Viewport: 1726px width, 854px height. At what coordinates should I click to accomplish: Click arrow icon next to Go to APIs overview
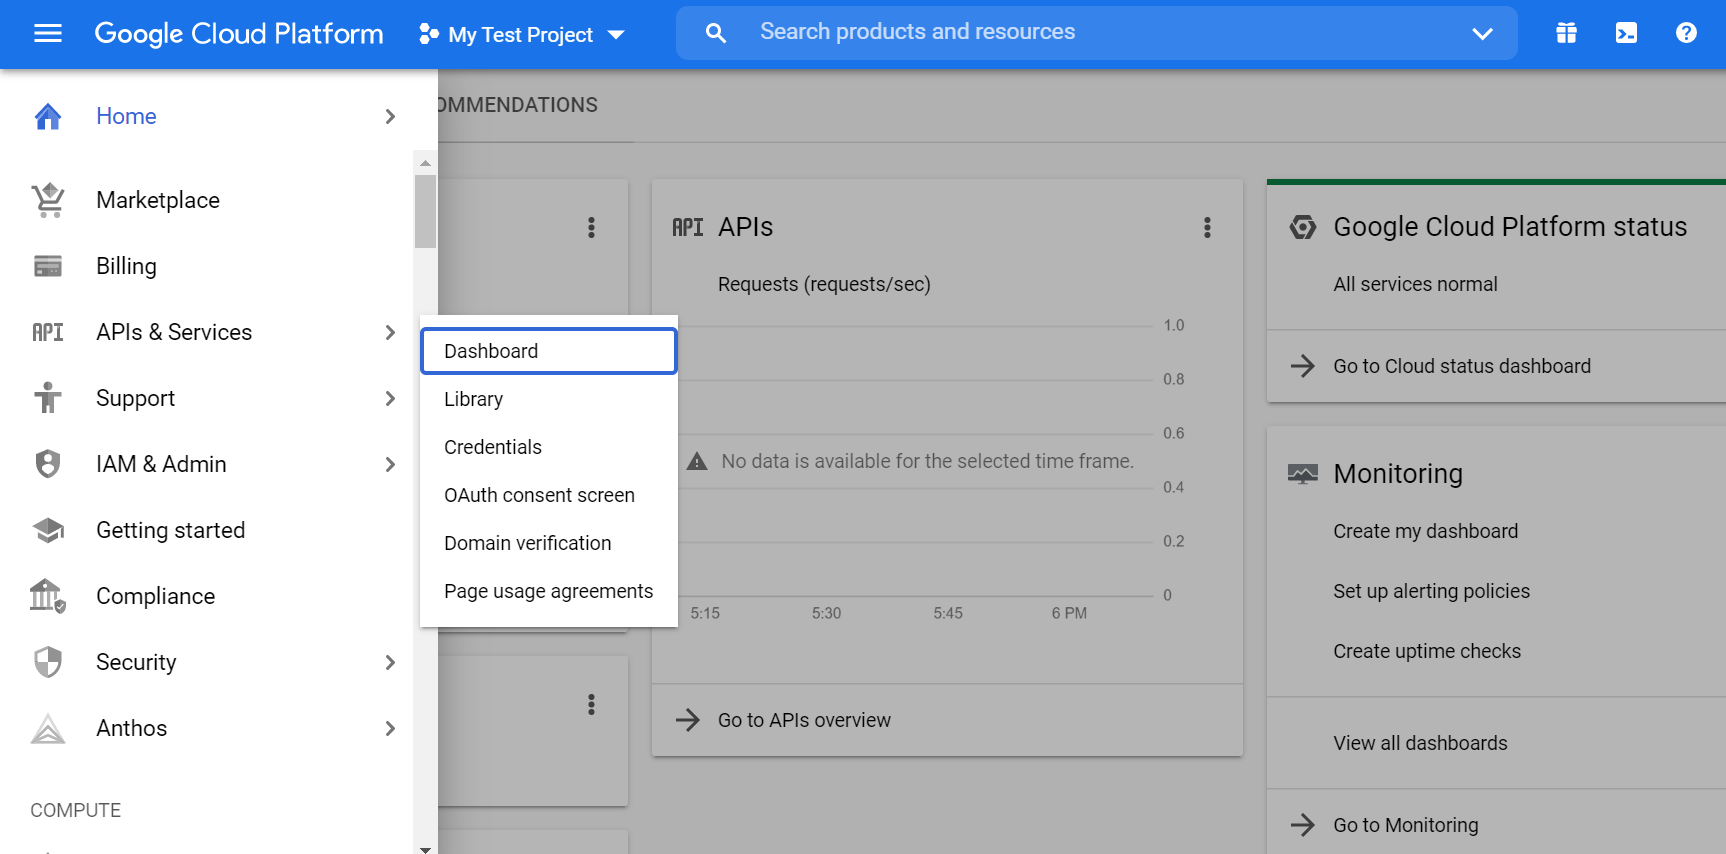click(x=688, y=720)
